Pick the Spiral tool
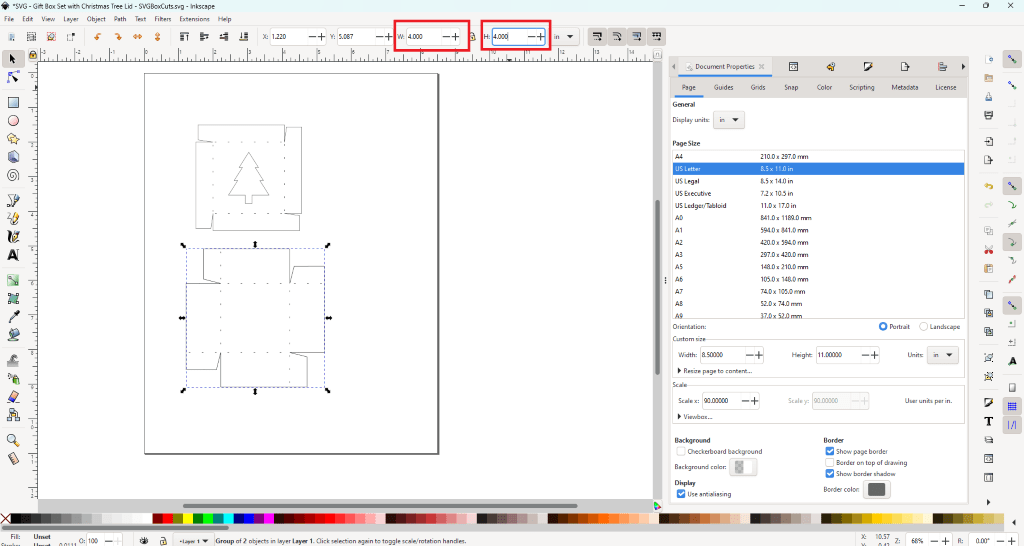Viewport: 1024px width, 546px height. pos(14,174)
